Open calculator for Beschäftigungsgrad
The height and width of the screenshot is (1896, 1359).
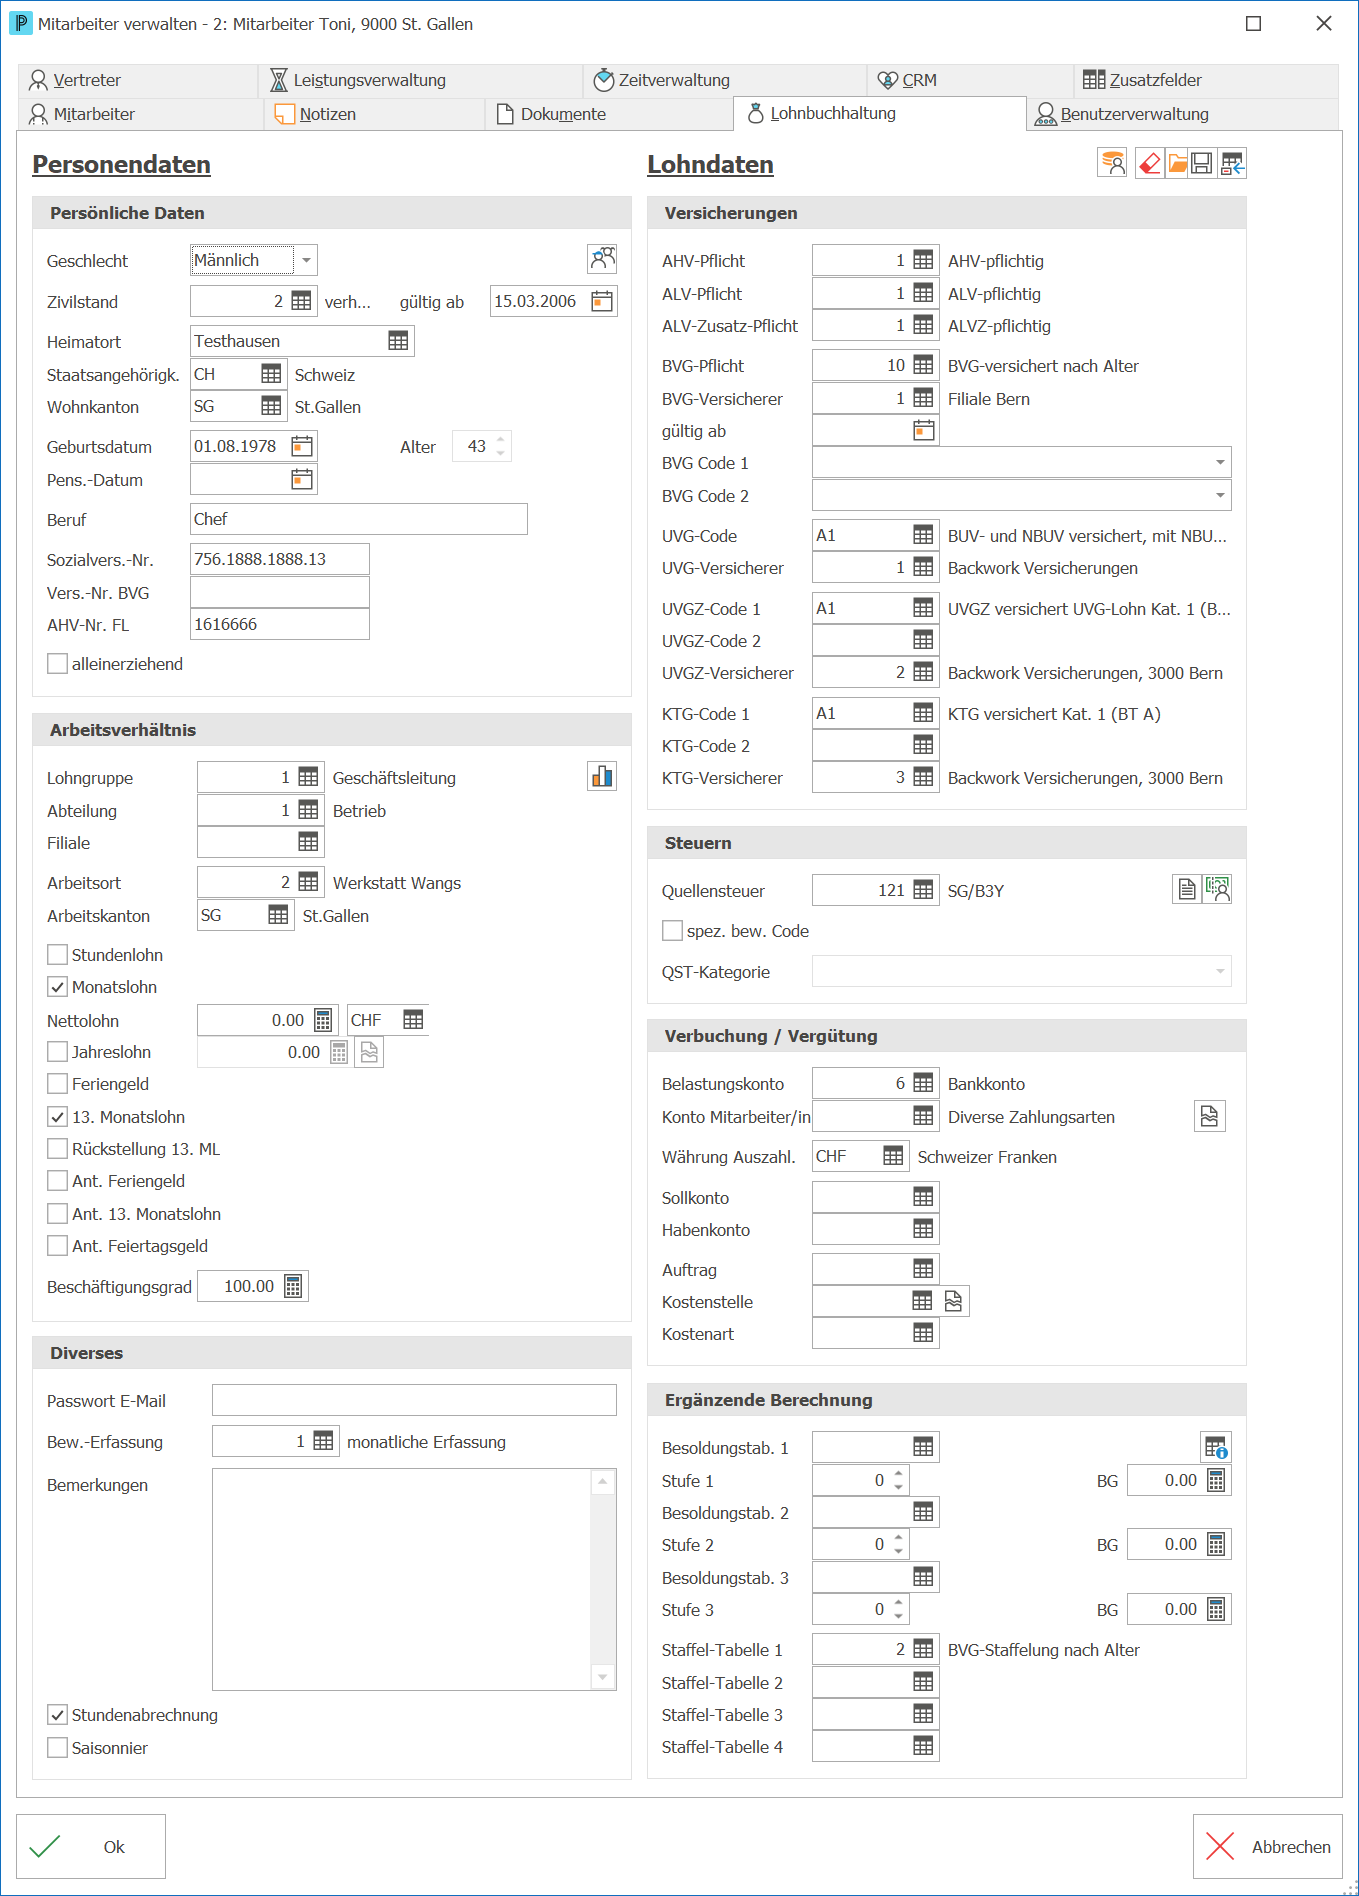[x=293, y=1286]
